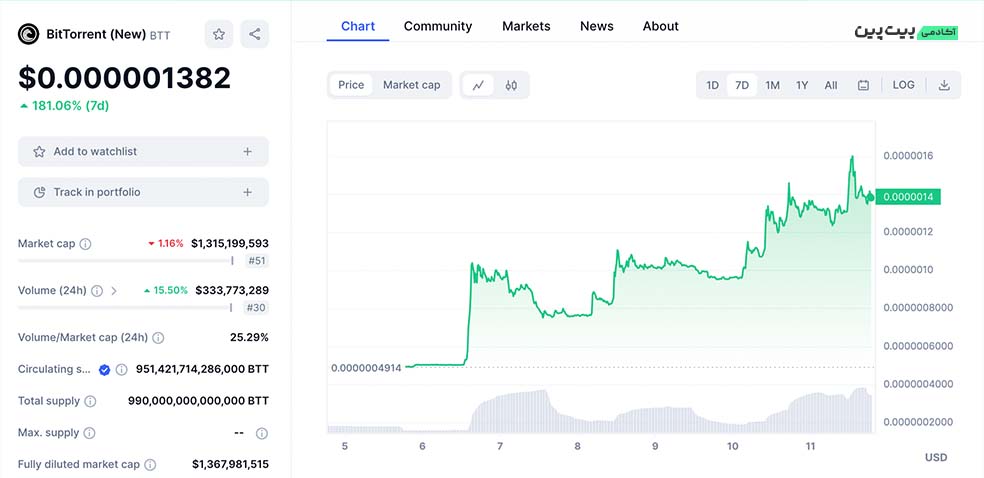
Task: Click the Market cap rank slider bar
Action: [125, 261]
